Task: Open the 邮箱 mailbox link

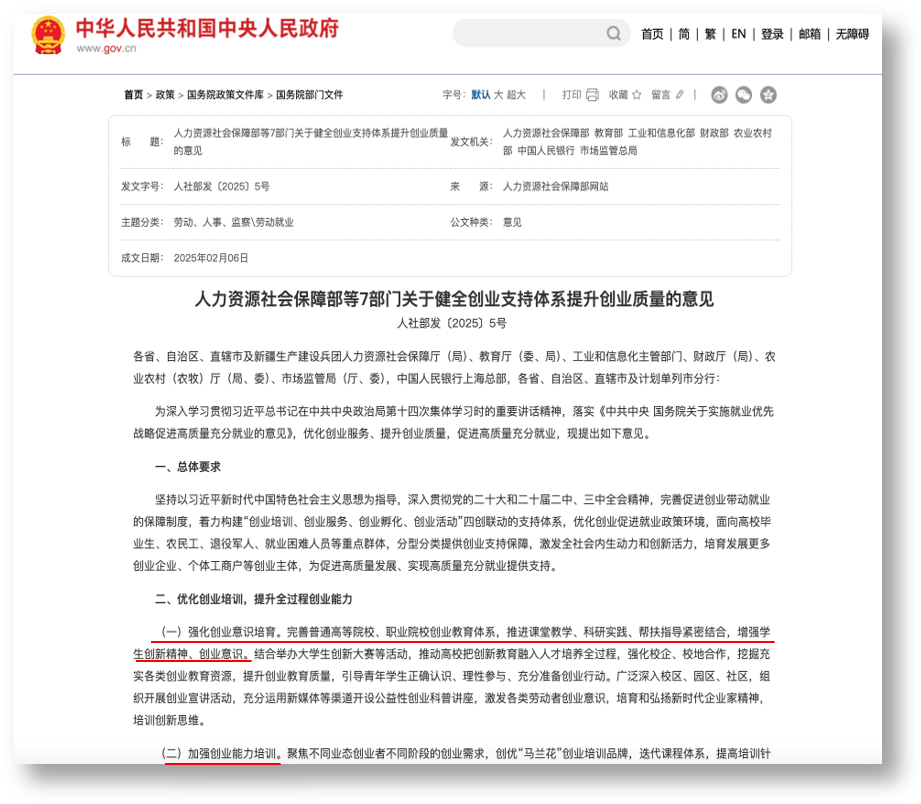Action: [x=809, y=34]
